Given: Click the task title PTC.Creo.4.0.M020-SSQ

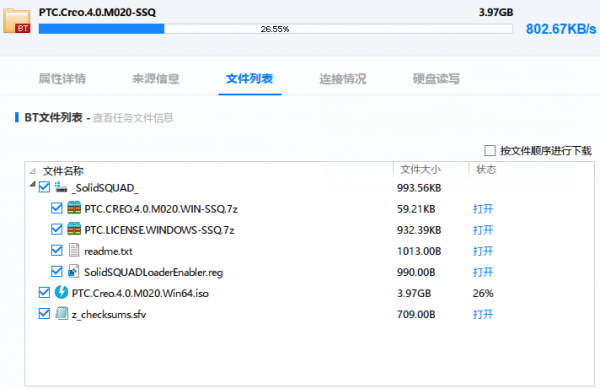Looking at the screenshot, I should point(97,12).
